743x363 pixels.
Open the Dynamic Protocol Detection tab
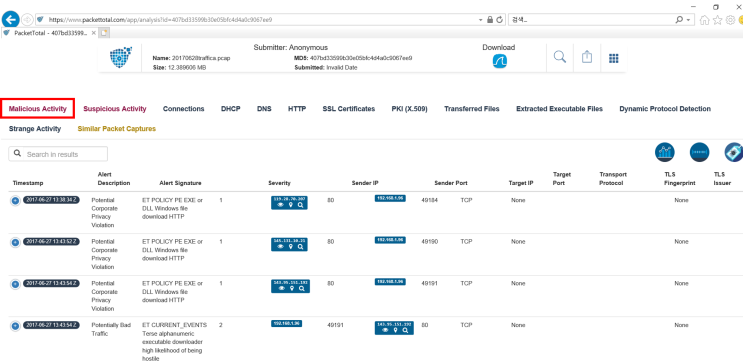tap(665, 109)
